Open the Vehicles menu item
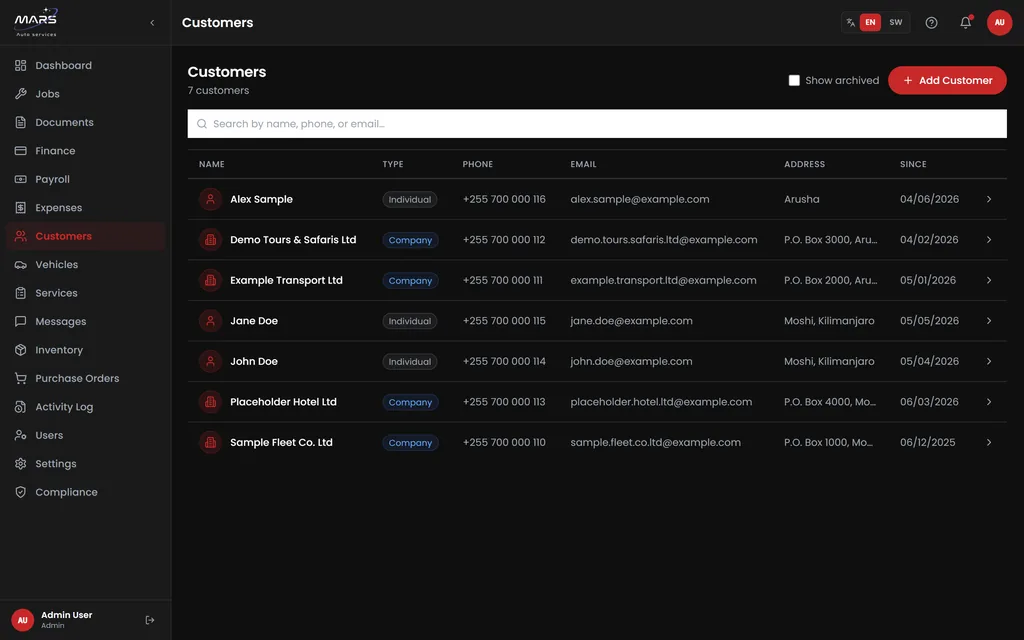The width and height of the screenshot is (1024, 640). point(86,264)
